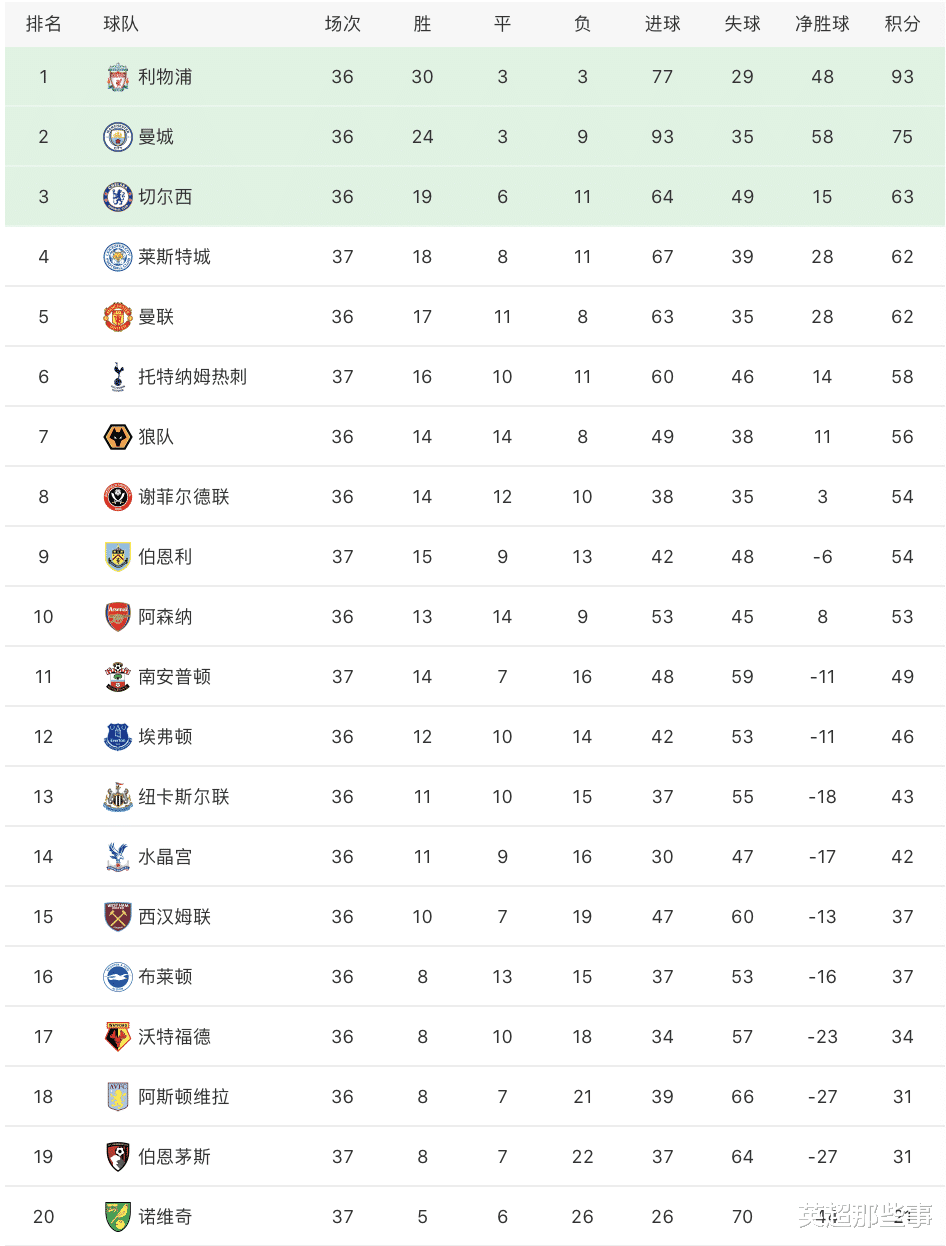The image size is (946, 1246).
Task: Click the Manchester City club crest
Action: click(x=118, y=137)
